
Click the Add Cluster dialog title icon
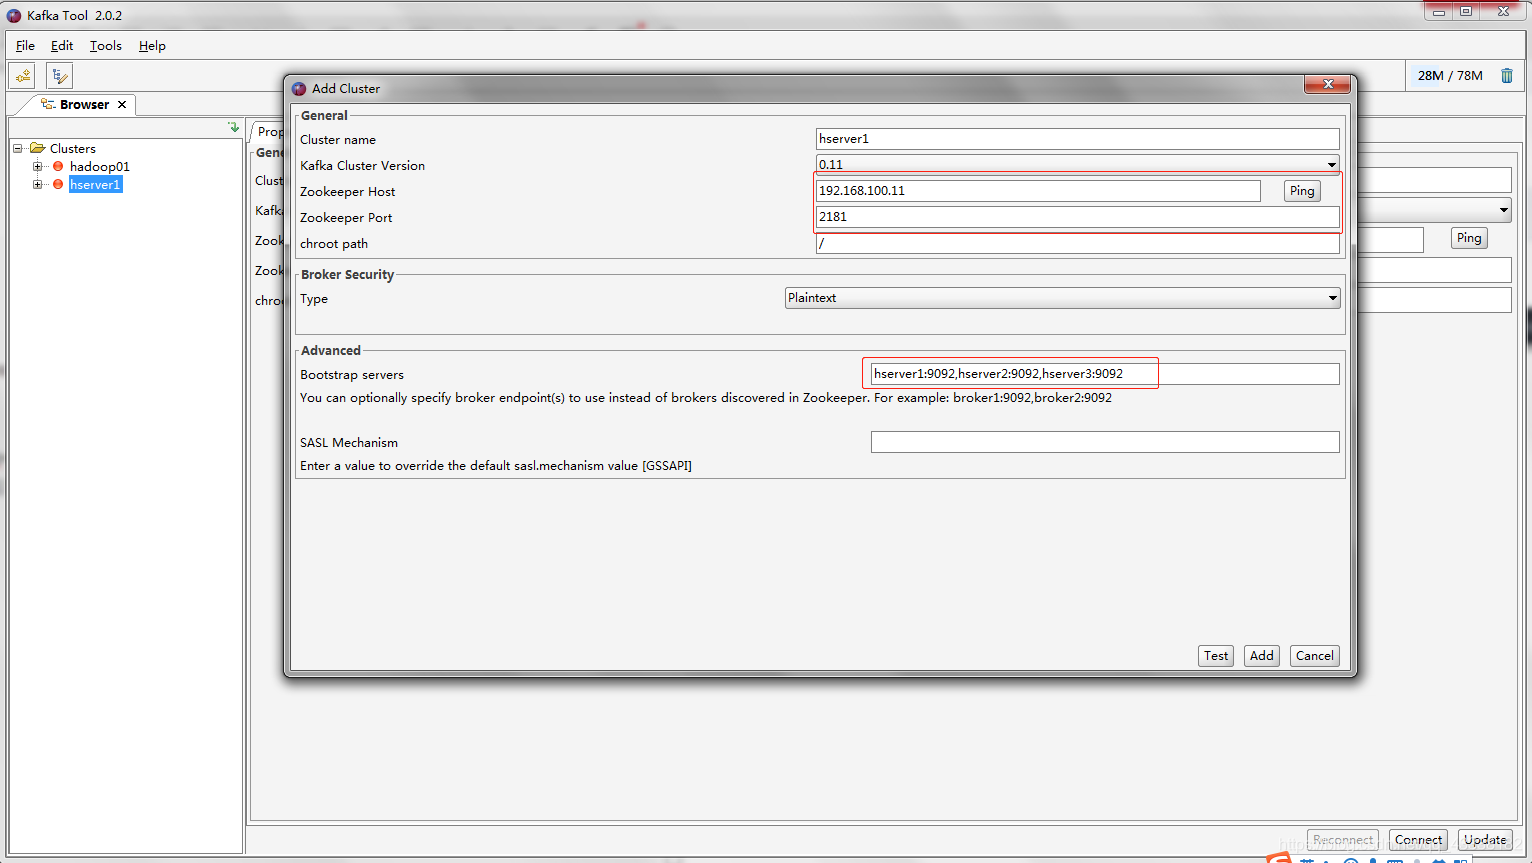click(x=299, y=89)
